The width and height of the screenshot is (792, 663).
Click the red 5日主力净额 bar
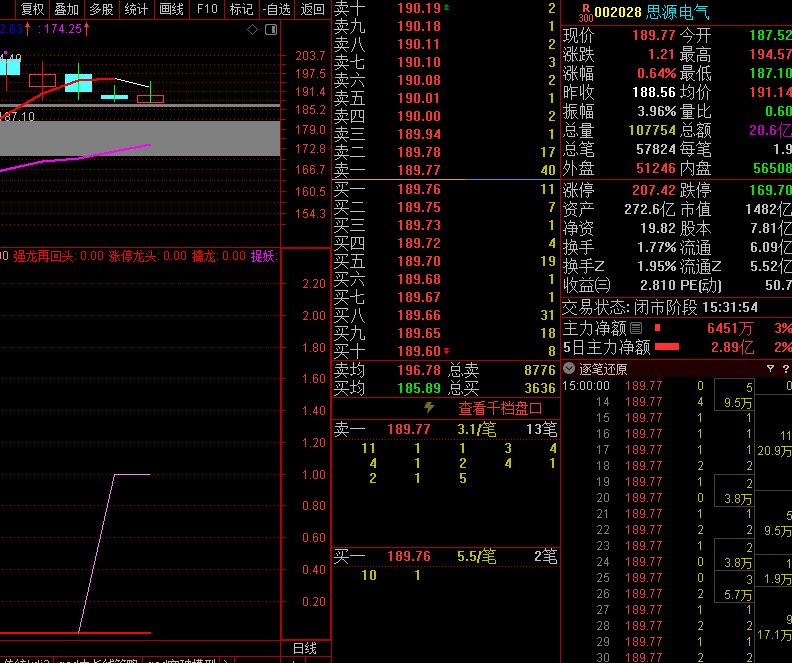tap(667, 347)
